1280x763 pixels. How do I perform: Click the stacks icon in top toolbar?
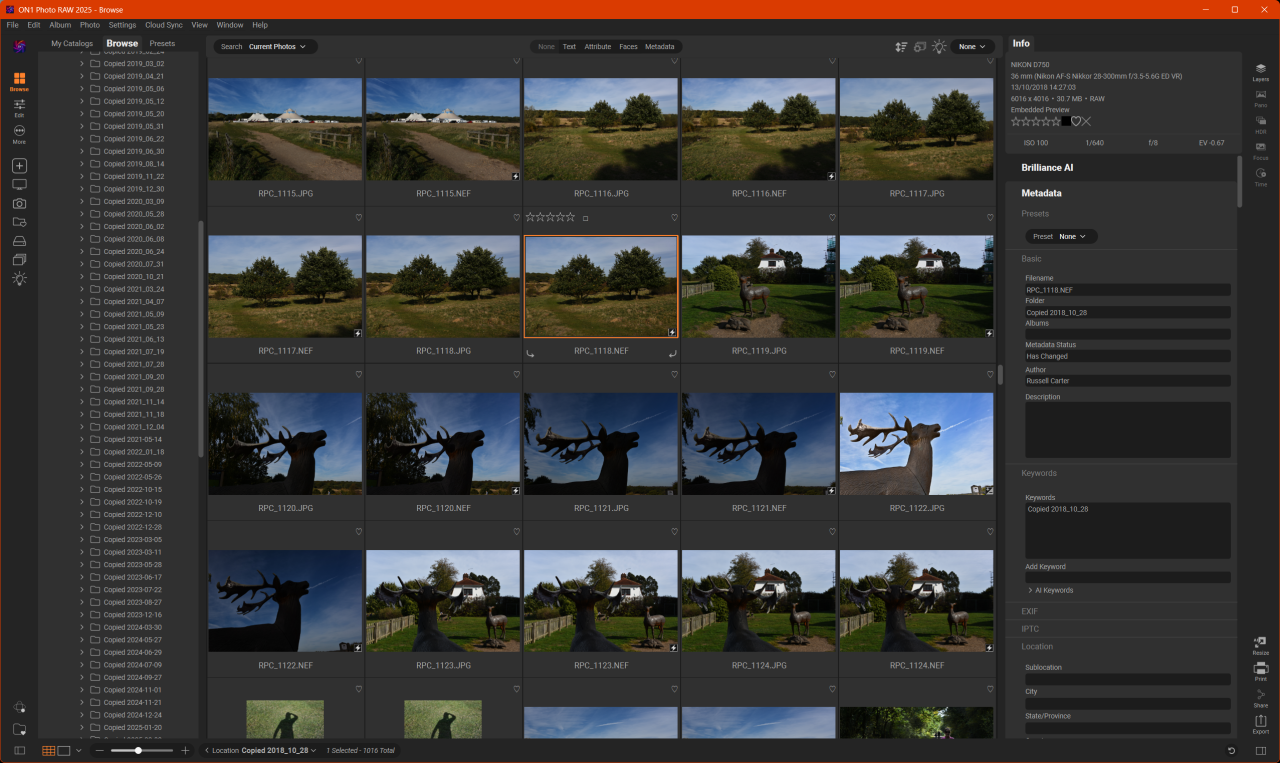pyautogui.click(x=920, y=46)
